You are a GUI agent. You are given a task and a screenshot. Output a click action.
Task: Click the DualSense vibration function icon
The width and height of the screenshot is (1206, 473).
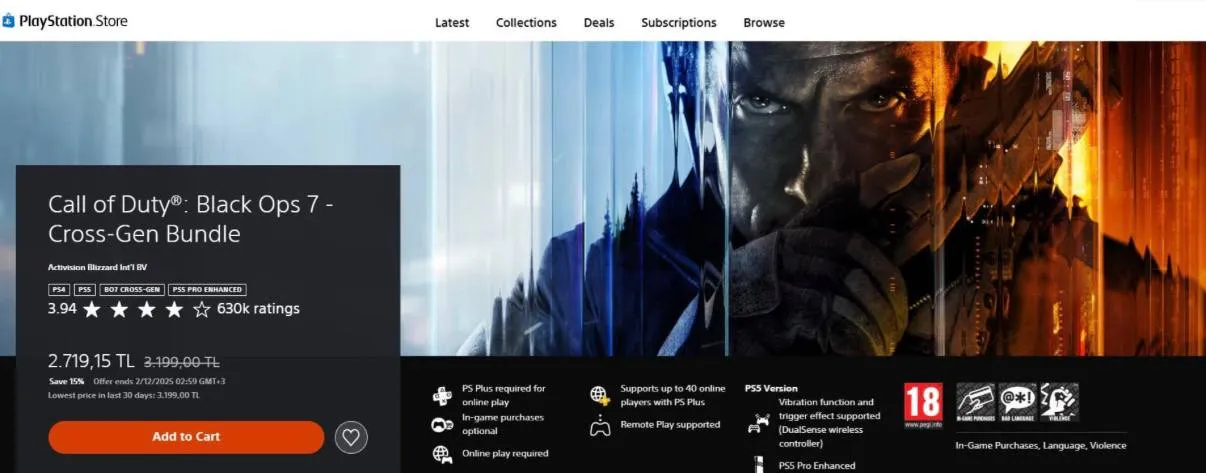[x=757, y=423]
